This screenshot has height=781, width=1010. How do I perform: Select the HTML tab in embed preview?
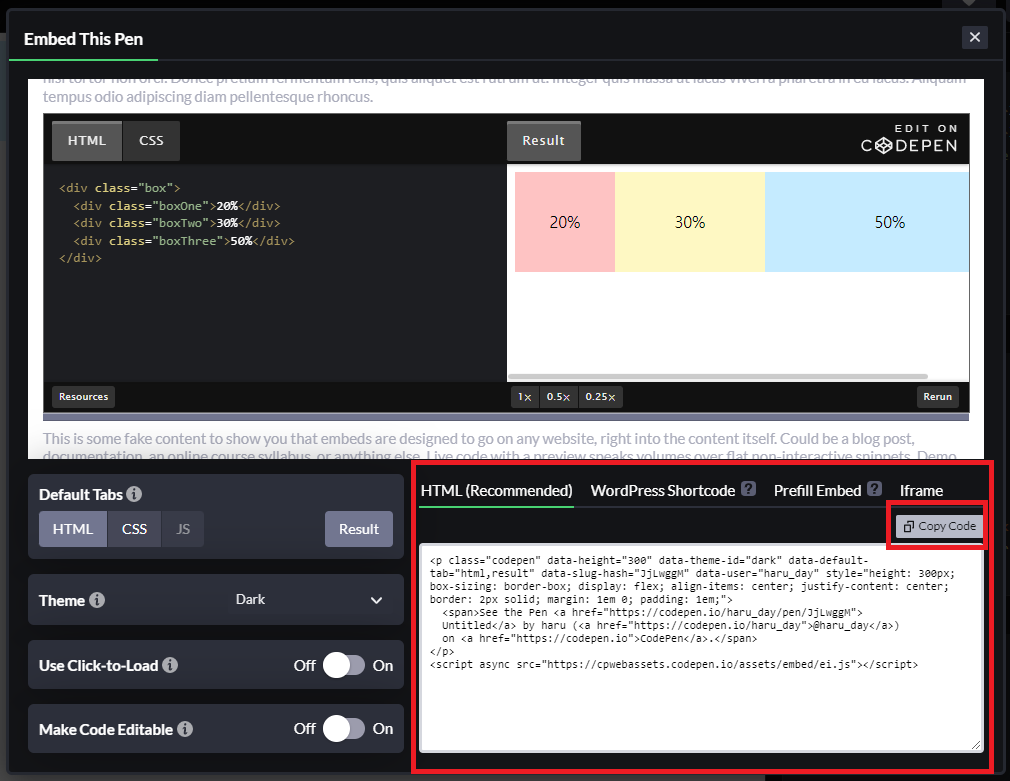(x=87, y=140)
